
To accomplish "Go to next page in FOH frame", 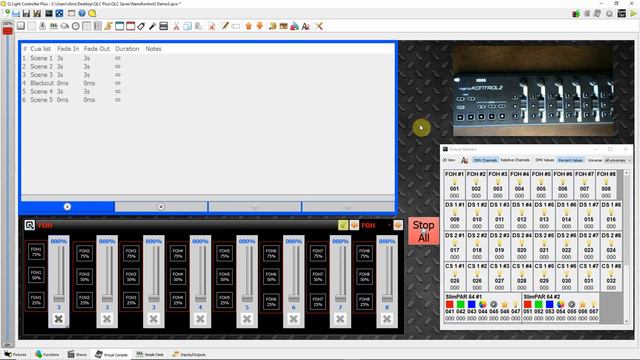I will coord(398,225).
